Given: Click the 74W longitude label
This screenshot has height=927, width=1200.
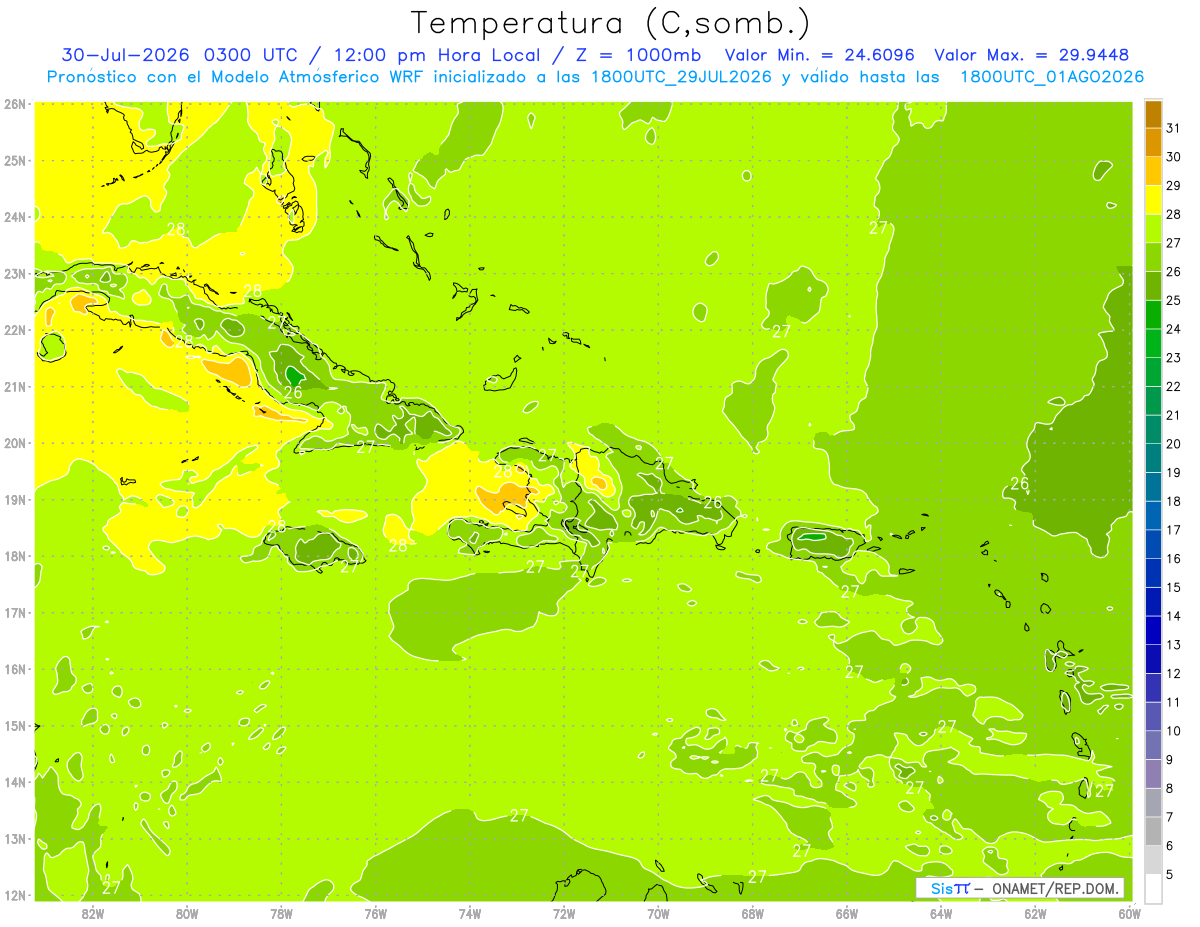Looking at the screenshot, I should point(470,913).
